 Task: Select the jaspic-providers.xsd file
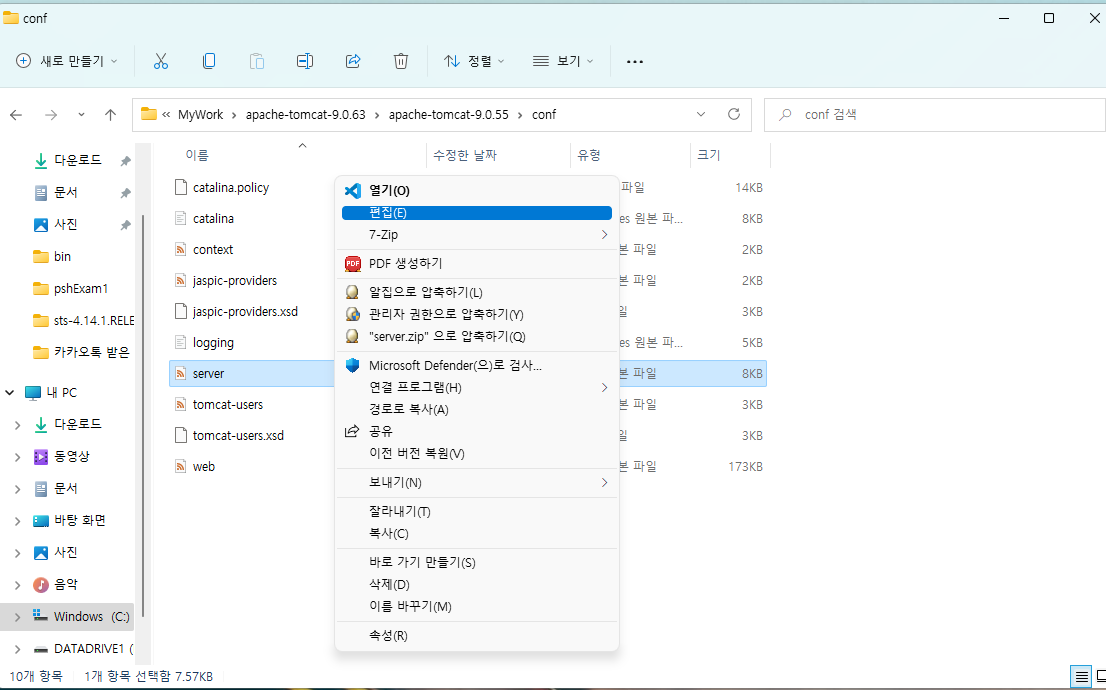[x=245, y=311]
